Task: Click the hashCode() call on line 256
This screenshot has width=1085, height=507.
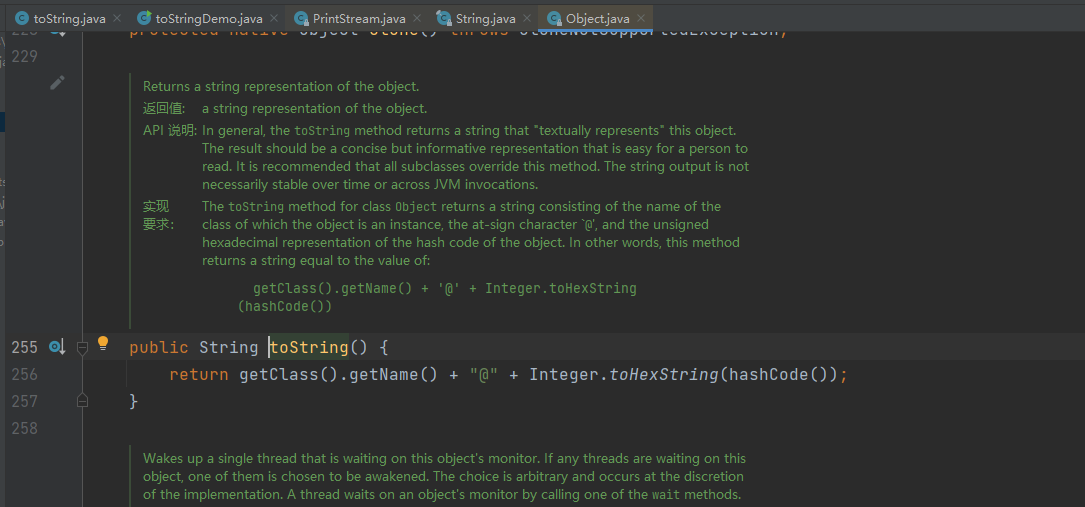Action: [x=780, y=375]
